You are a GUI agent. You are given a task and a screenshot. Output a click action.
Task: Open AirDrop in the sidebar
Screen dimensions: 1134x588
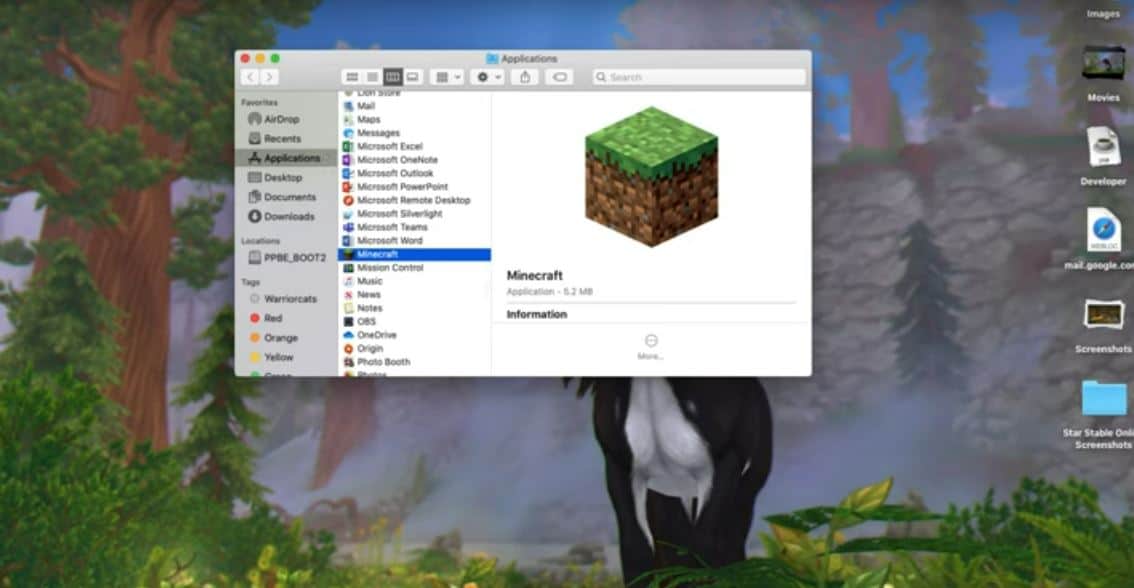[x=280, y=119]
